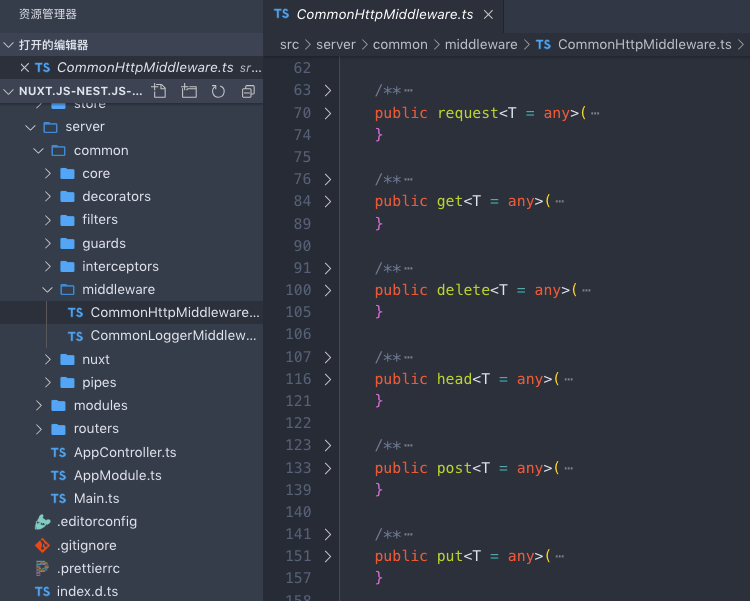Close CommonHttpMiddleware.ts in open editors list
The width and height of the screenshot is (750, 601).
(24, 67)
